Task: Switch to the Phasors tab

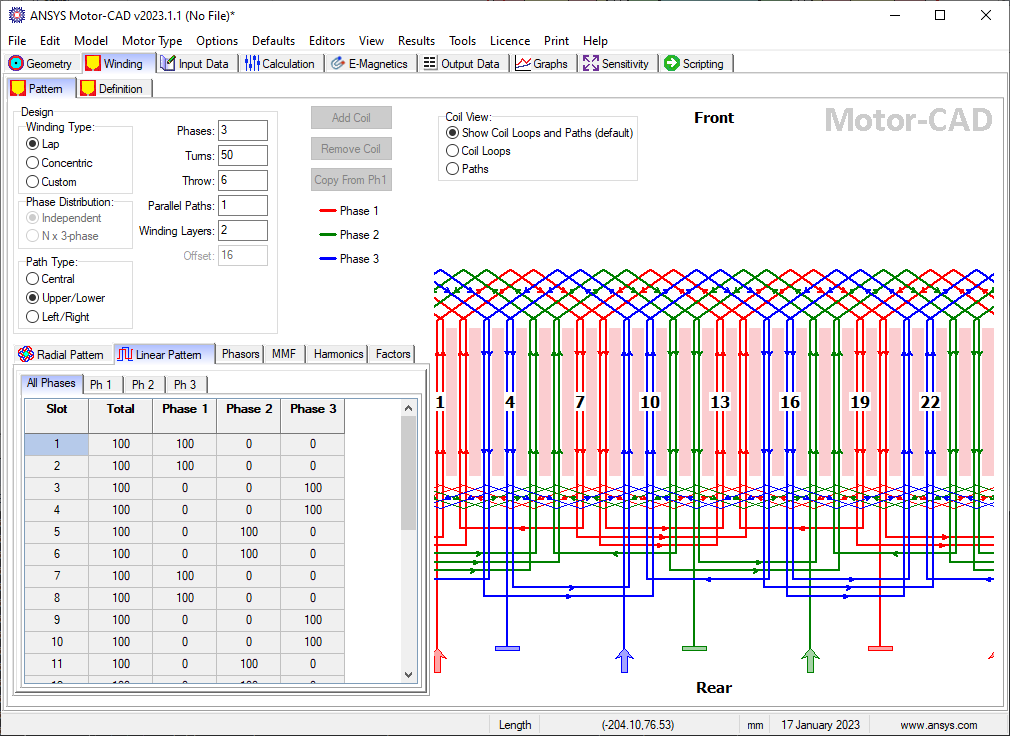Action: [x=240, y=354]
